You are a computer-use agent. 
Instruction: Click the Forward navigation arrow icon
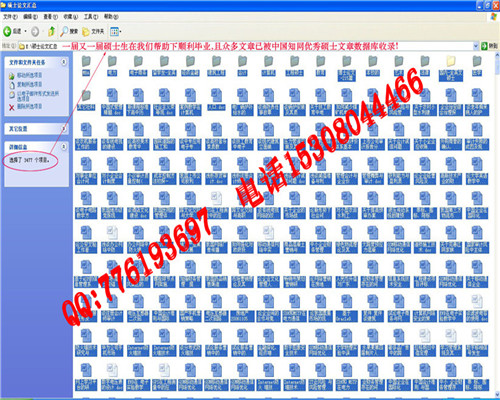(x=35, y=32)
